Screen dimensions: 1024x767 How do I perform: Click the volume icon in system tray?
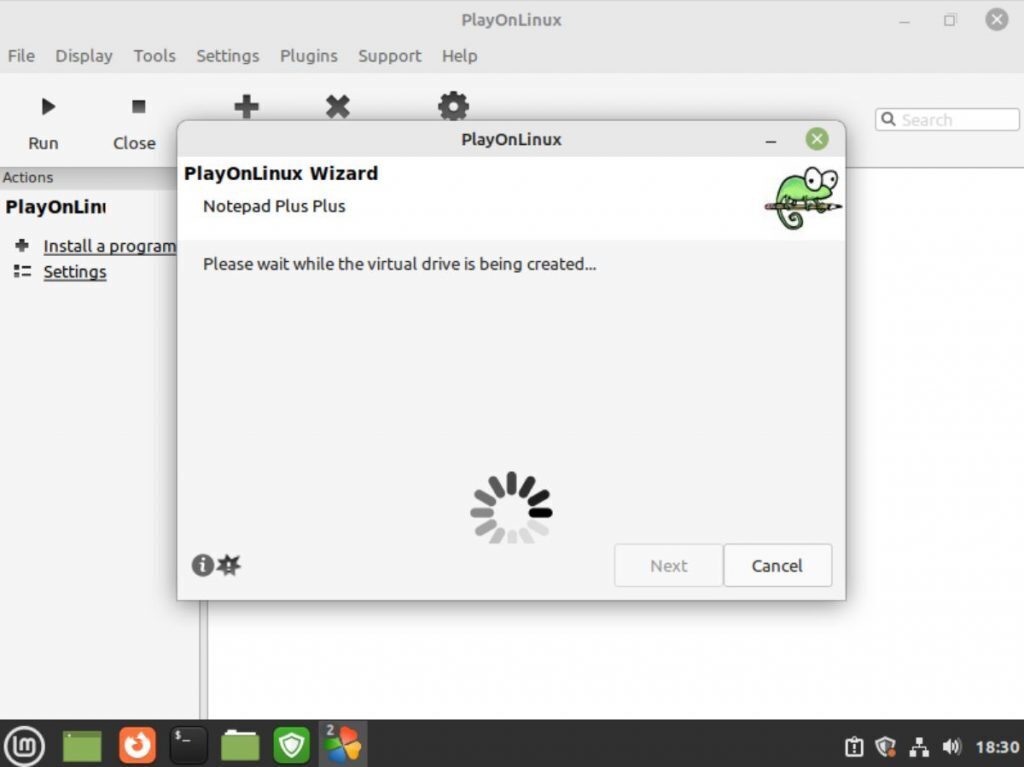click(x=950, y=746)
